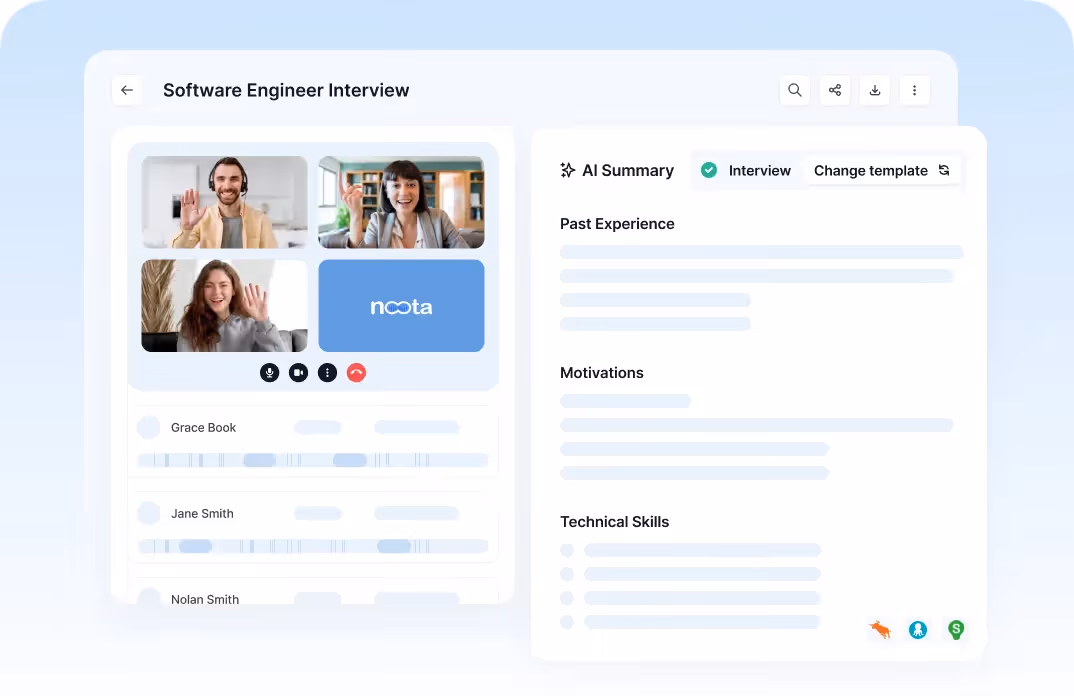This screenshot has height=696, width=1074.
Task: Click the share icon button
Action: pyautogui.click(x=834, y=90)
